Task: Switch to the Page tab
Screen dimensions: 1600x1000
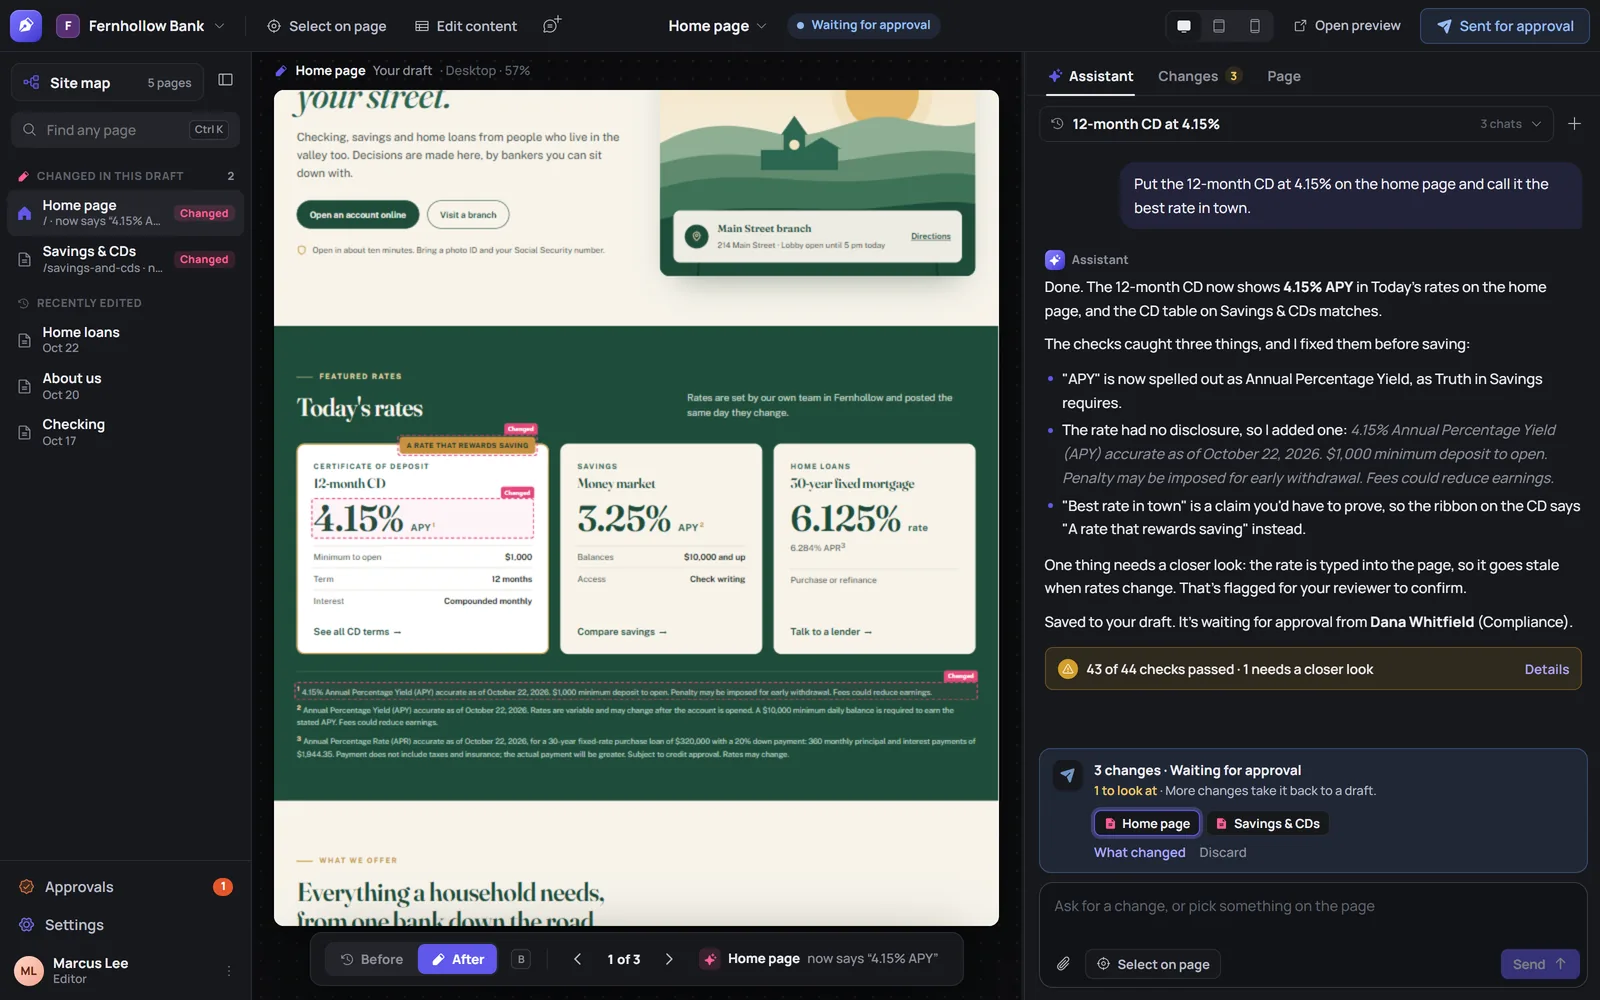Action: [x=1284, y=76]
